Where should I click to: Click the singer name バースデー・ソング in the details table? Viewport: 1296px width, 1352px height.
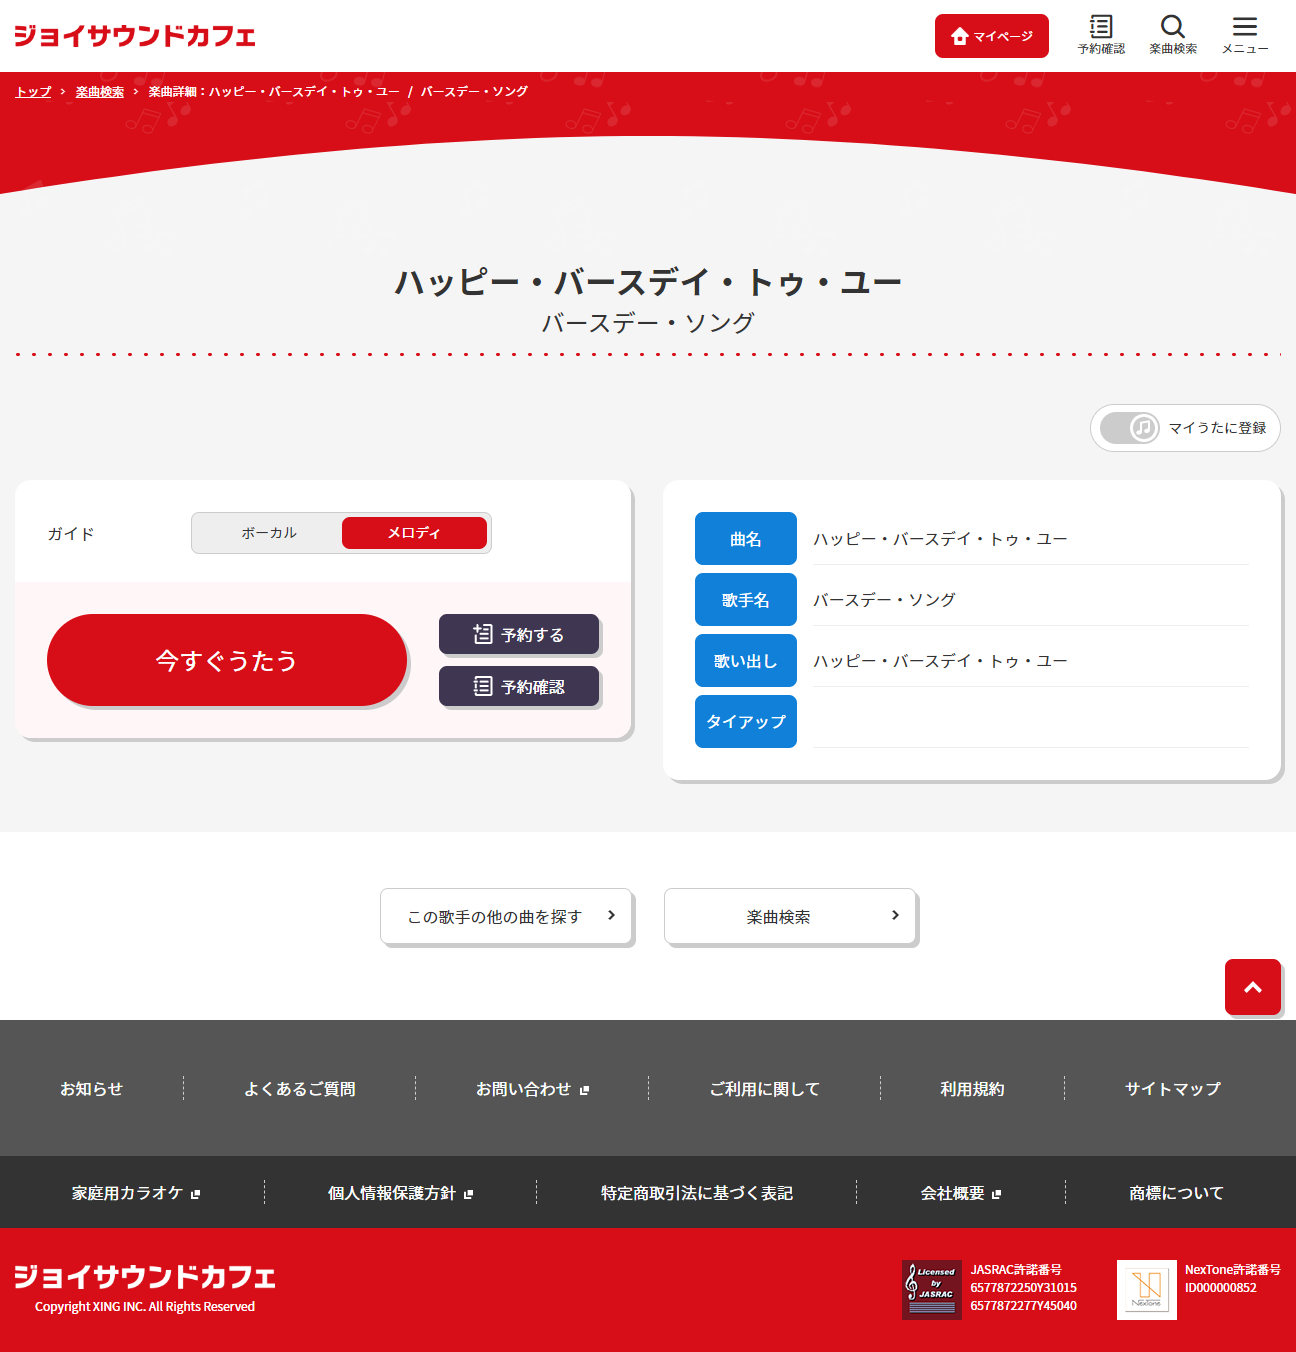pos(884,600)
